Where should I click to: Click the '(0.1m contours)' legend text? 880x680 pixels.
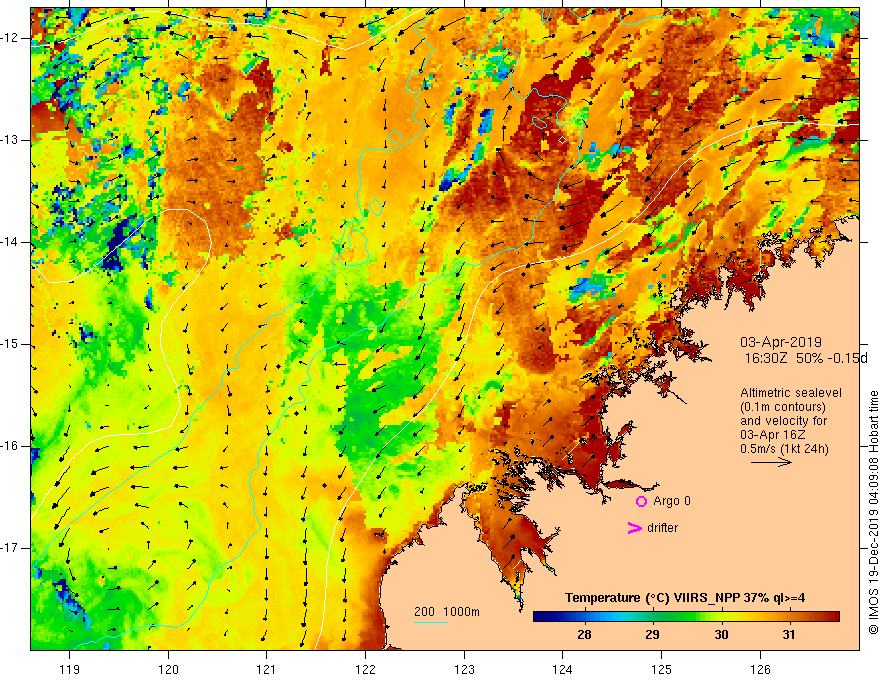coord(783,407)
